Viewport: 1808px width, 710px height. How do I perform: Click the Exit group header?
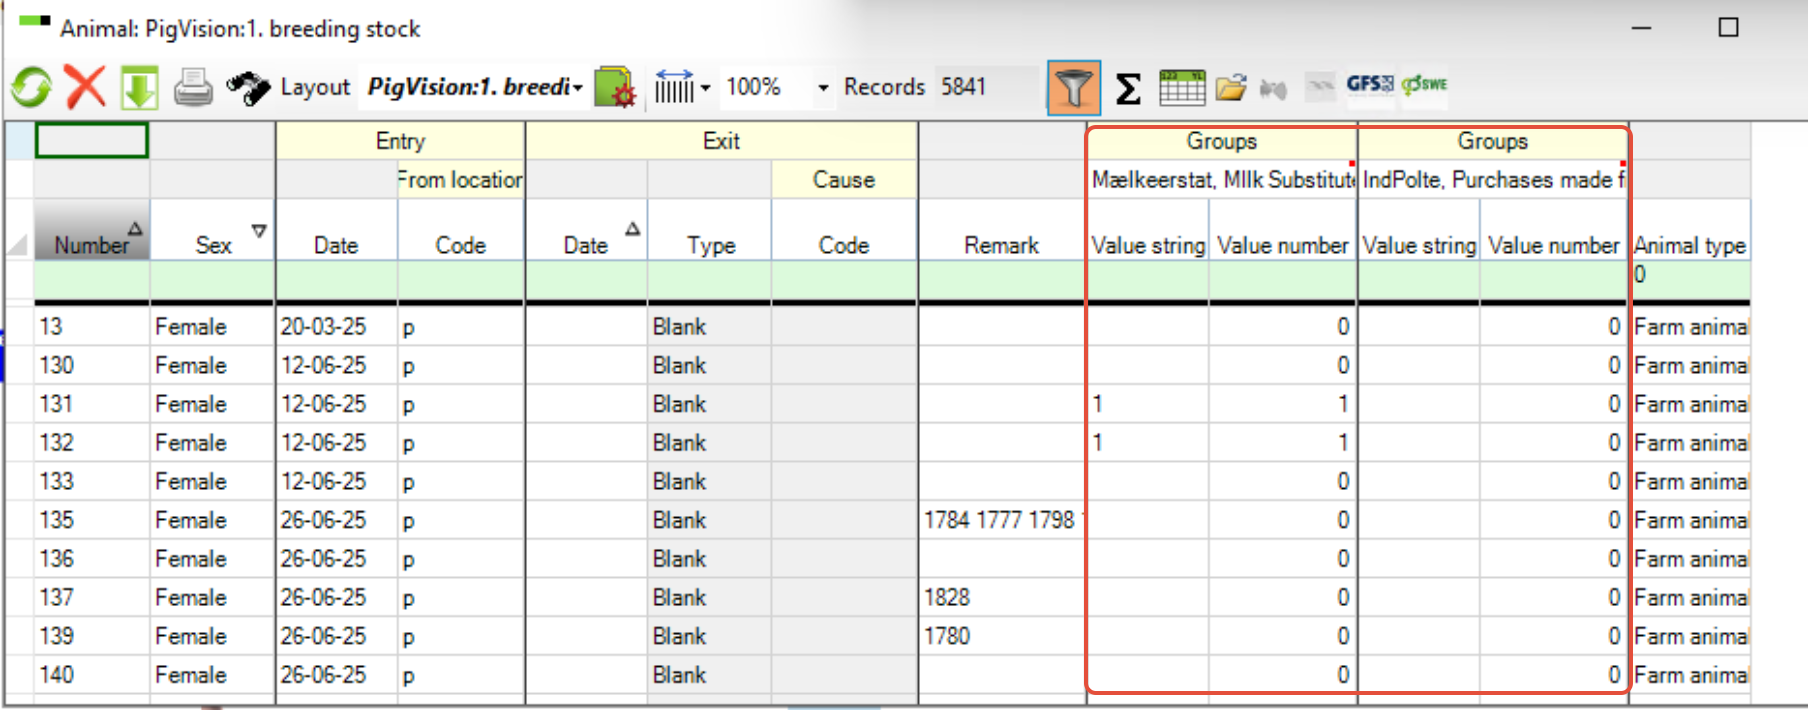pos(721,141)
